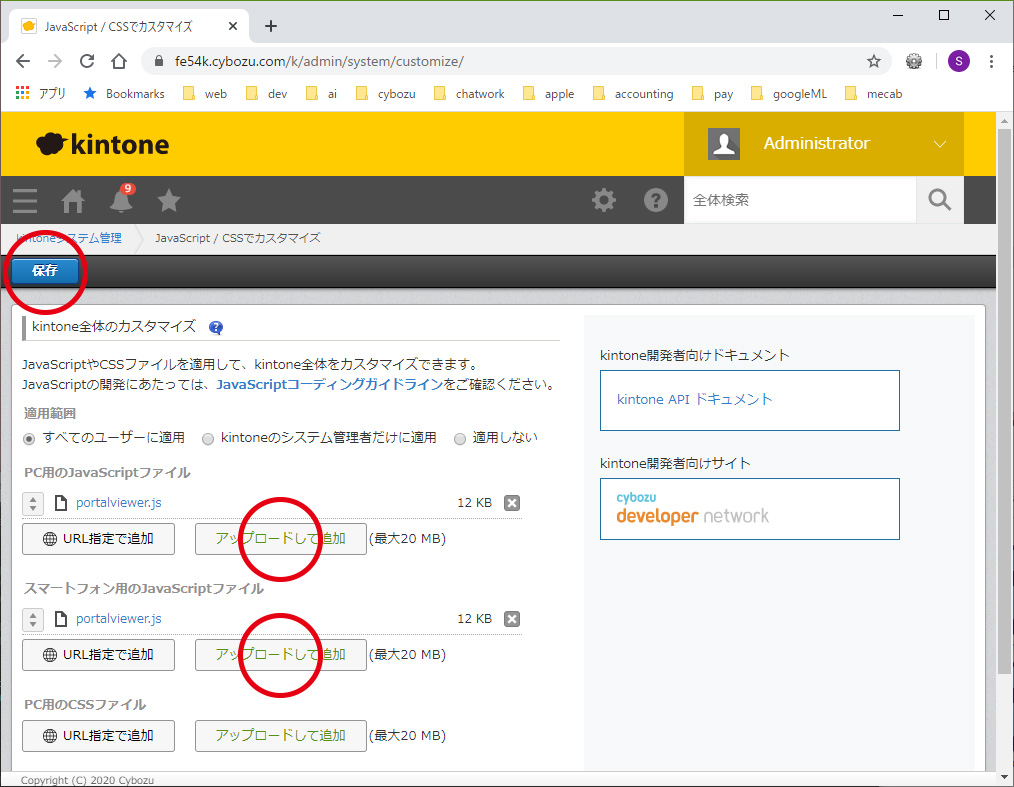Image resolution: width=1014 pixels, height=787 pixels.
Task: Reload the page with refresh icon
Action: point(87,61)
